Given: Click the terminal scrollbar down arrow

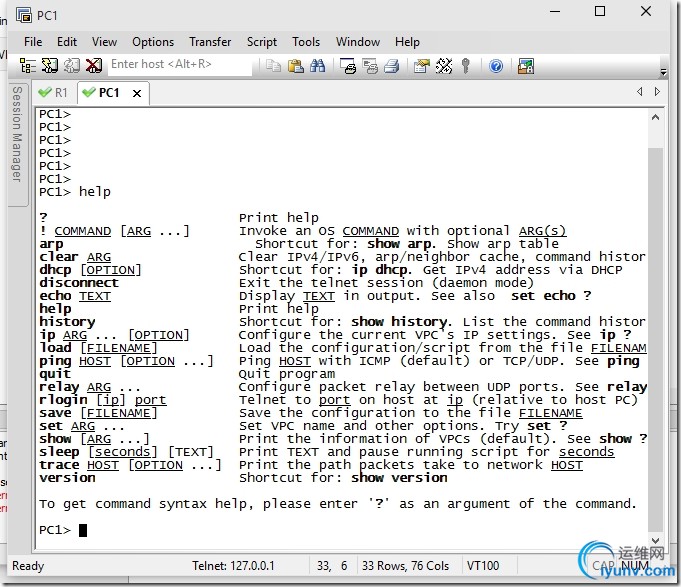Looking at the screenshot, I should 655,541.
